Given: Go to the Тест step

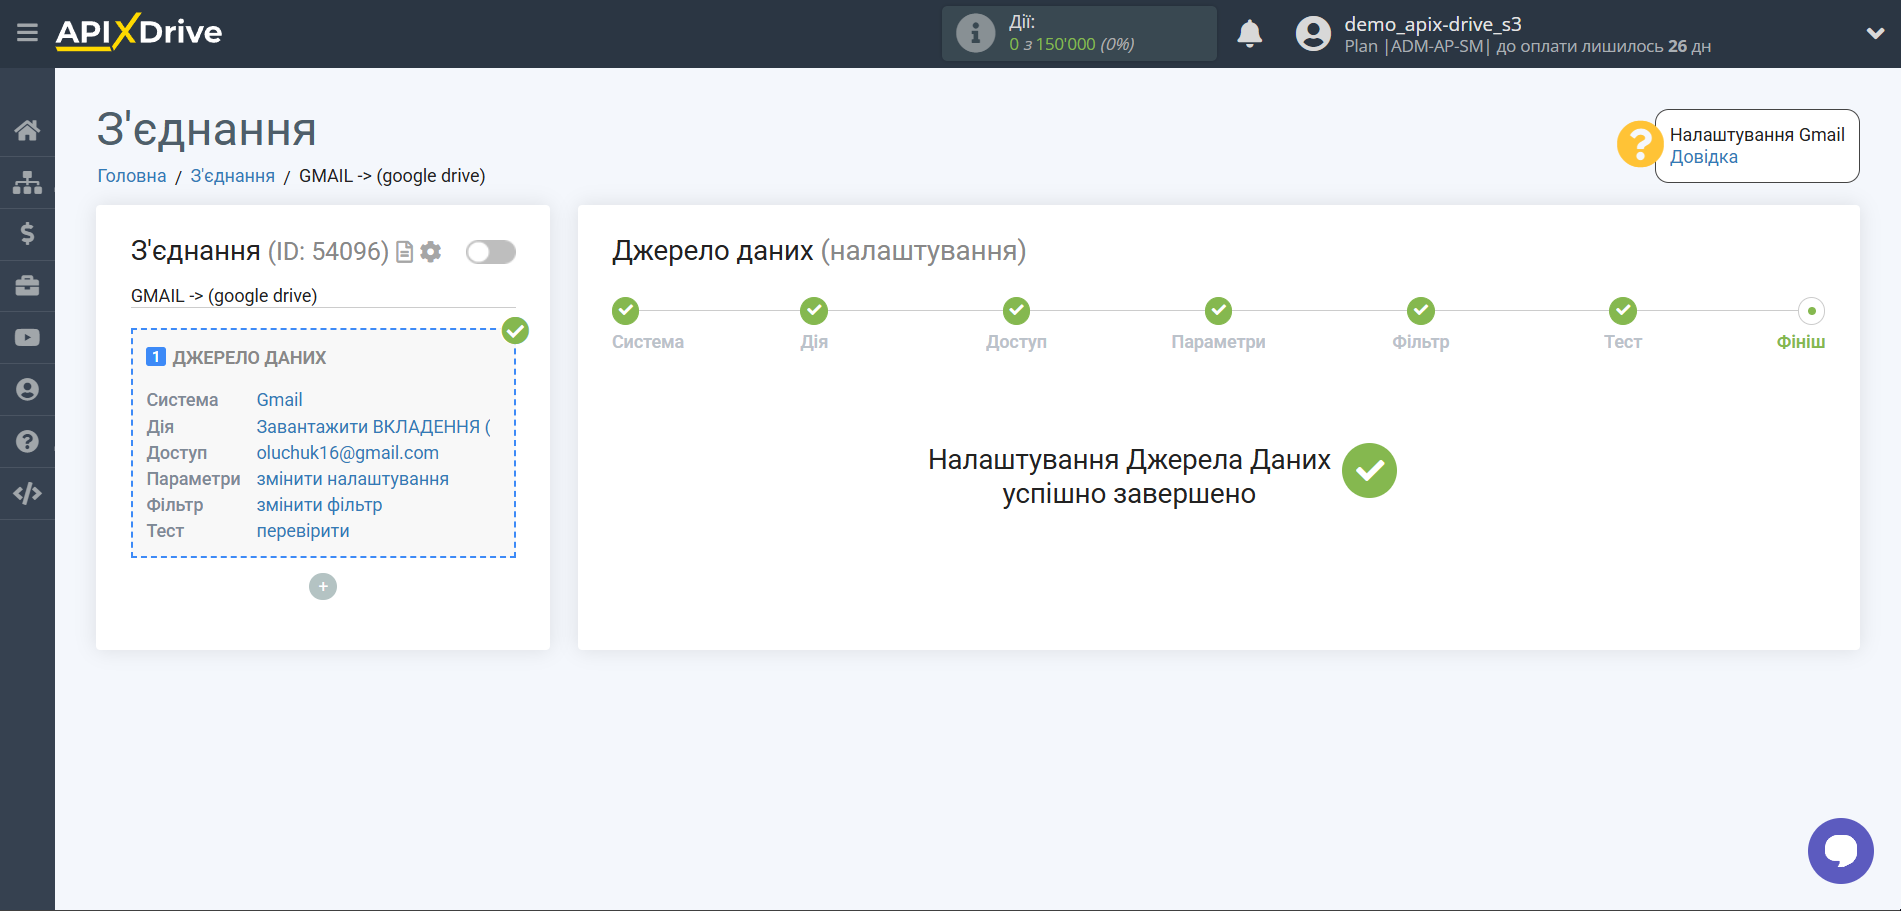Looking at the screenshot, I should point(1623,311).
